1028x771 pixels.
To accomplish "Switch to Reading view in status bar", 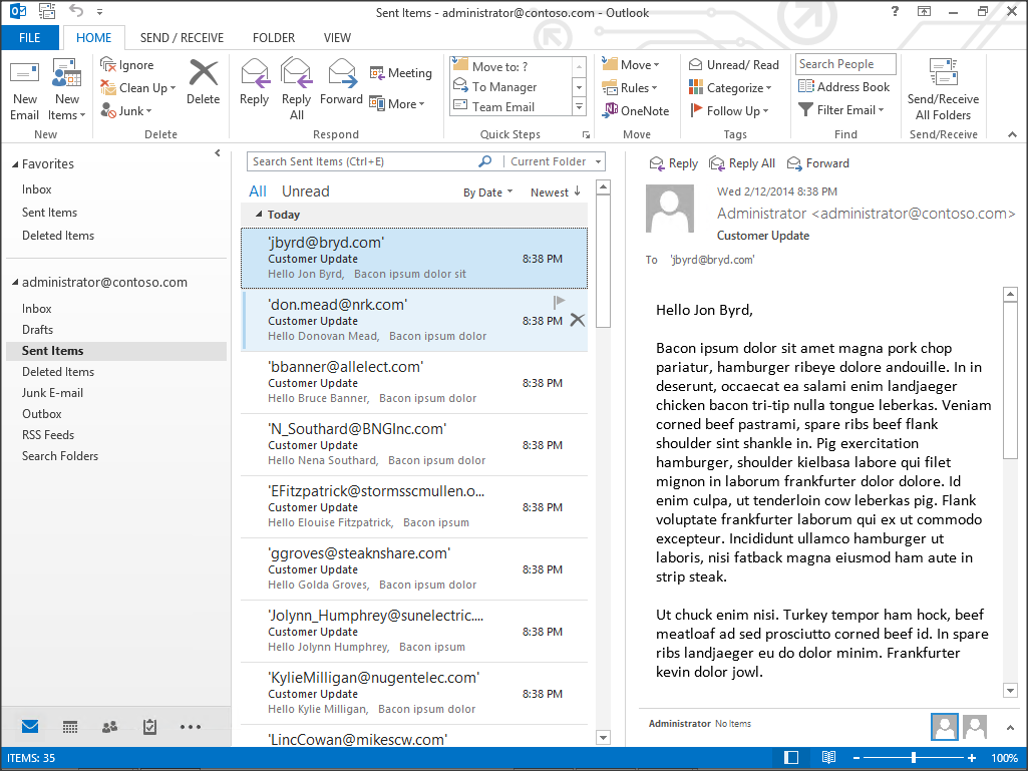I will tap(829, 758).
